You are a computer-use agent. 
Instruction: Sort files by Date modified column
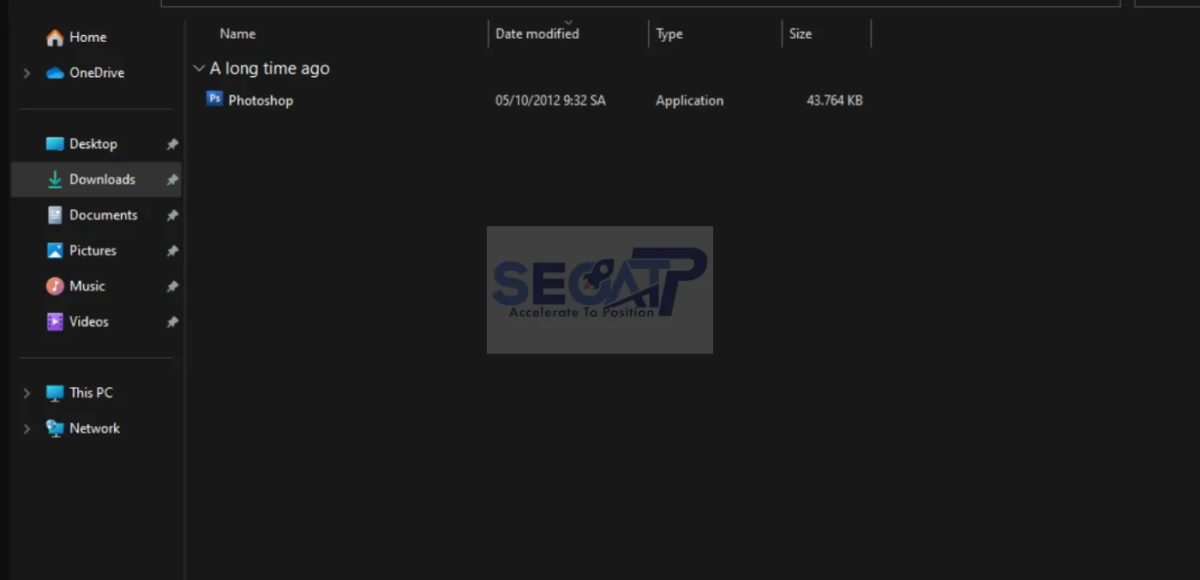tap(537, 34)
